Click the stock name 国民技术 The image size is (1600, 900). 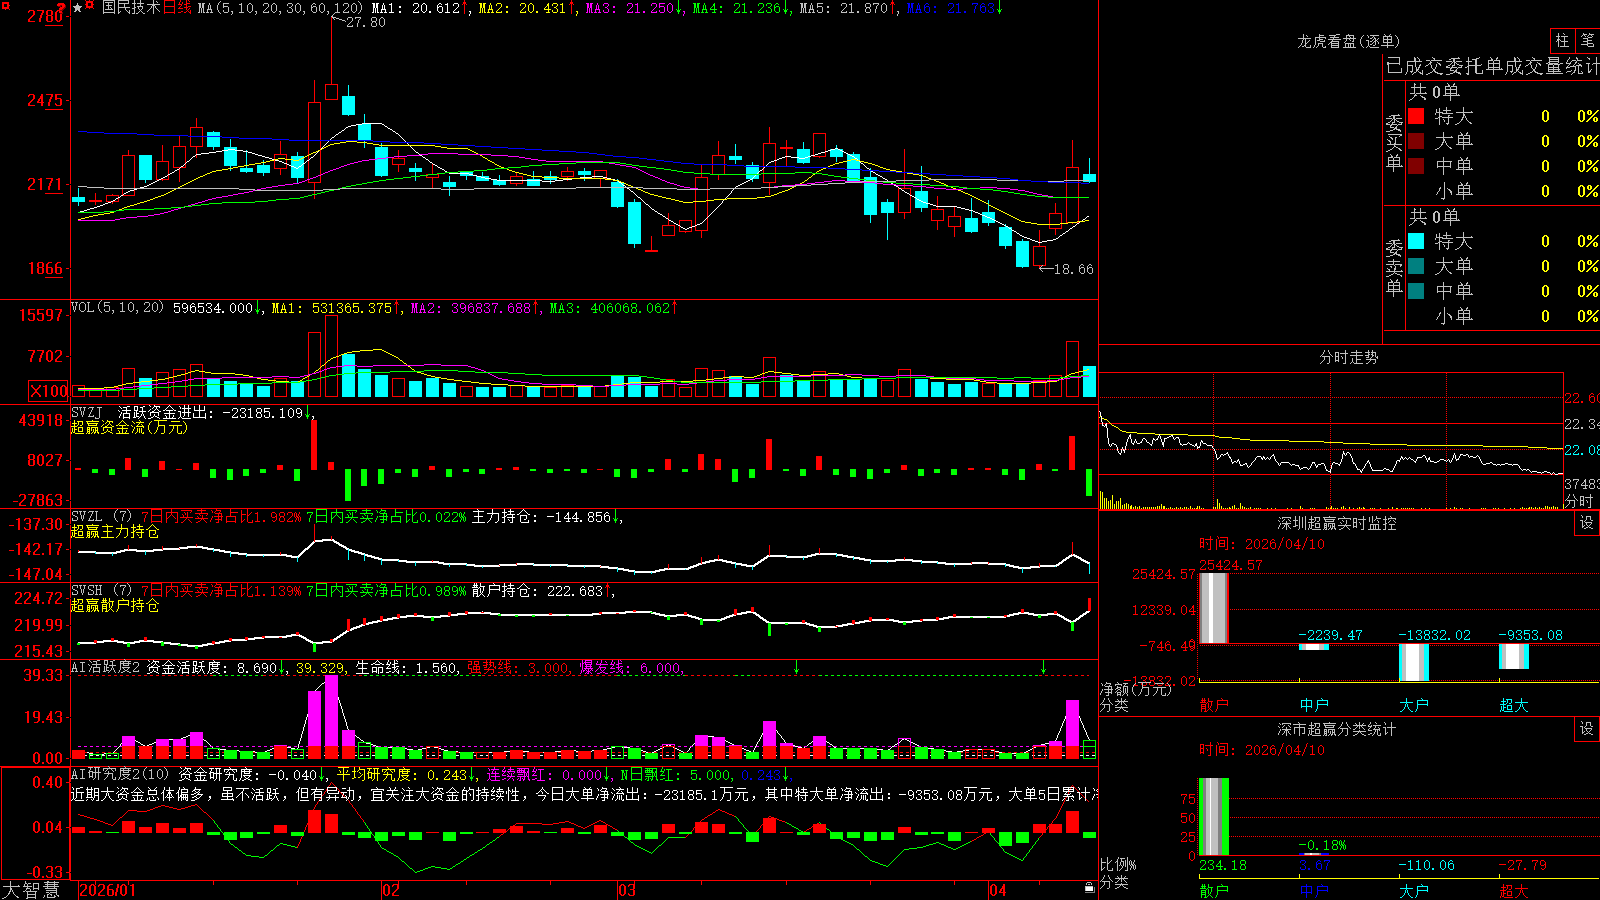131,8
